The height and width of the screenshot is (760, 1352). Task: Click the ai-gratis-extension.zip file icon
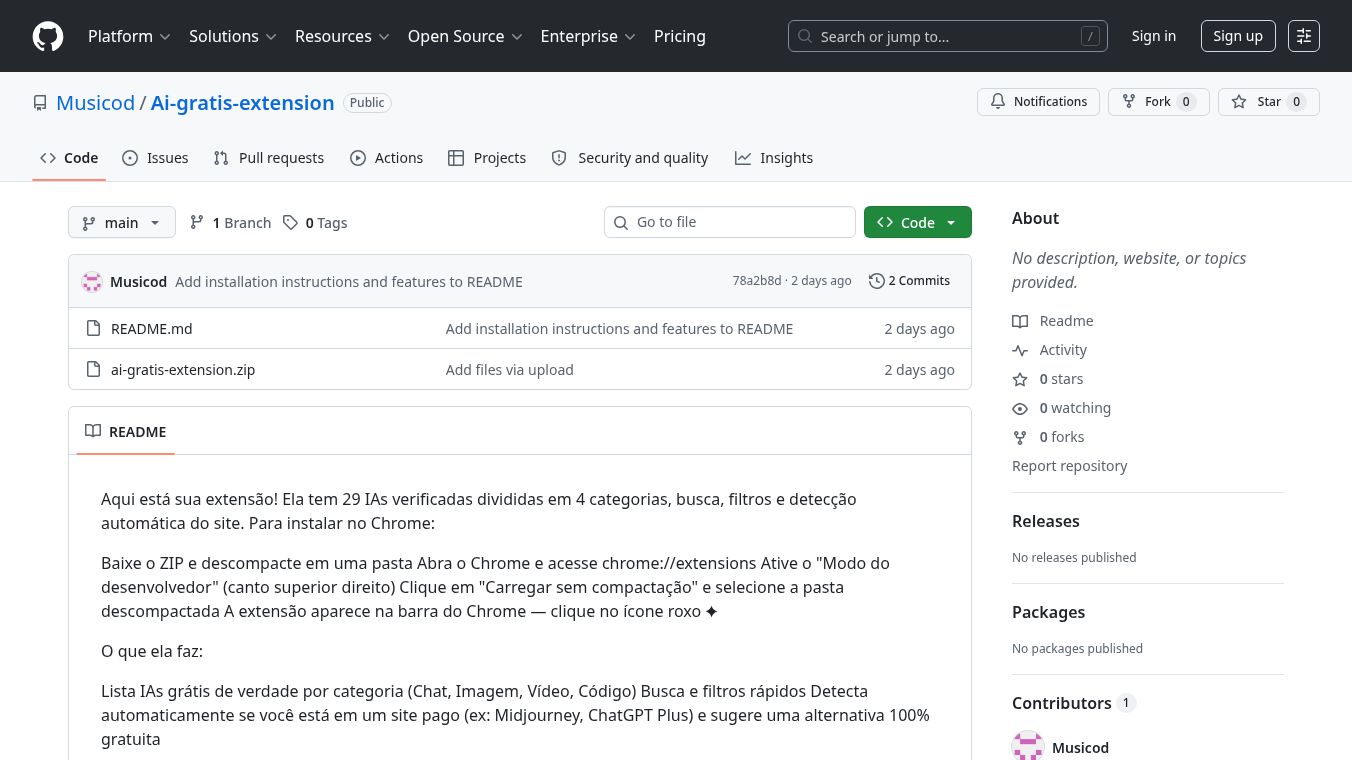93,370
